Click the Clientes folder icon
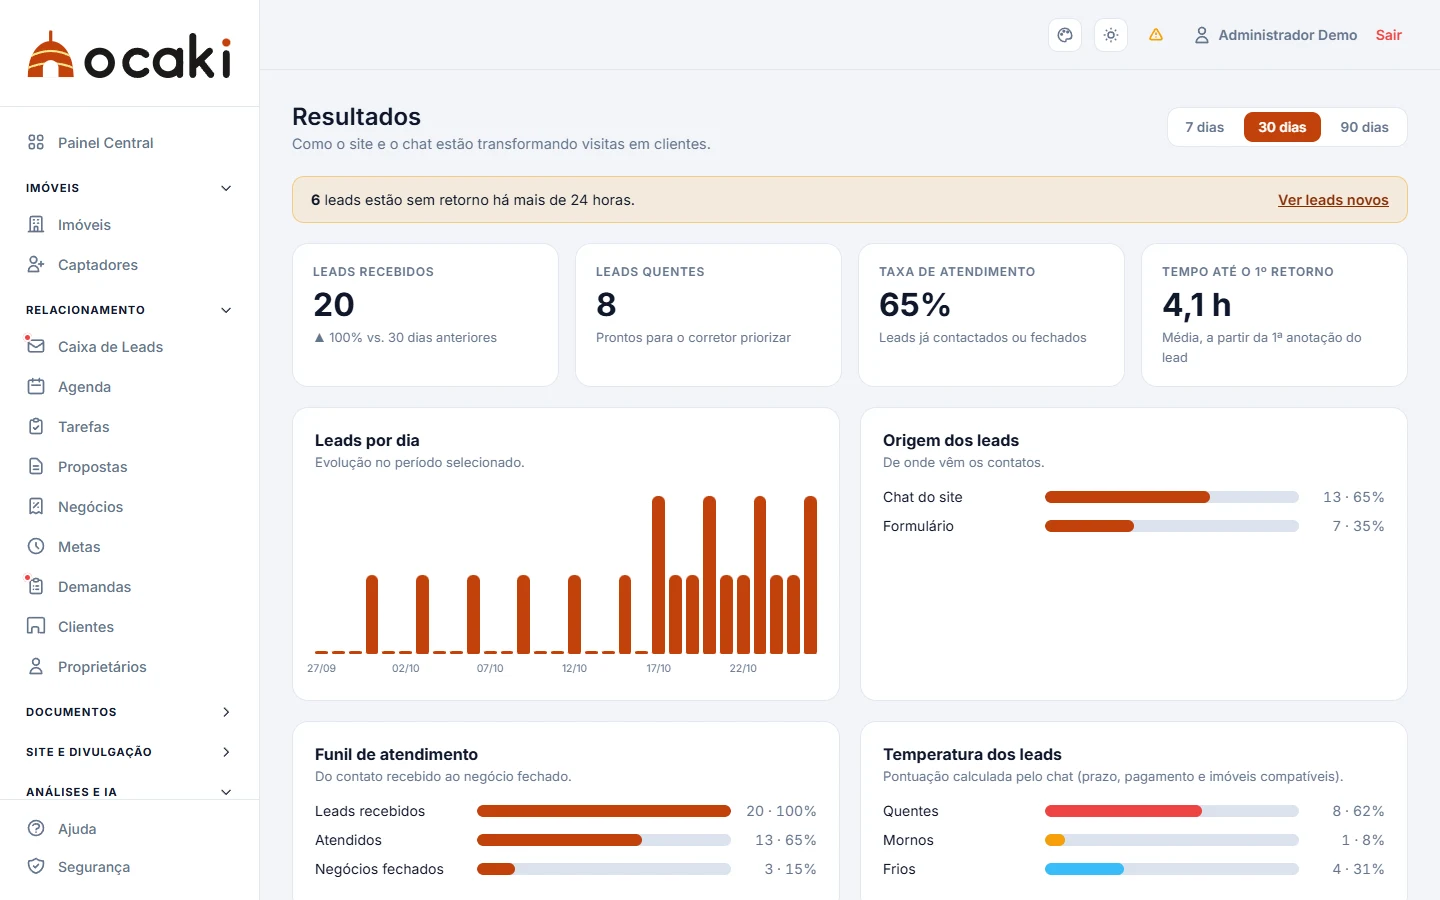The width and height of the screenshot is (1440, 900). pos(36,627)
